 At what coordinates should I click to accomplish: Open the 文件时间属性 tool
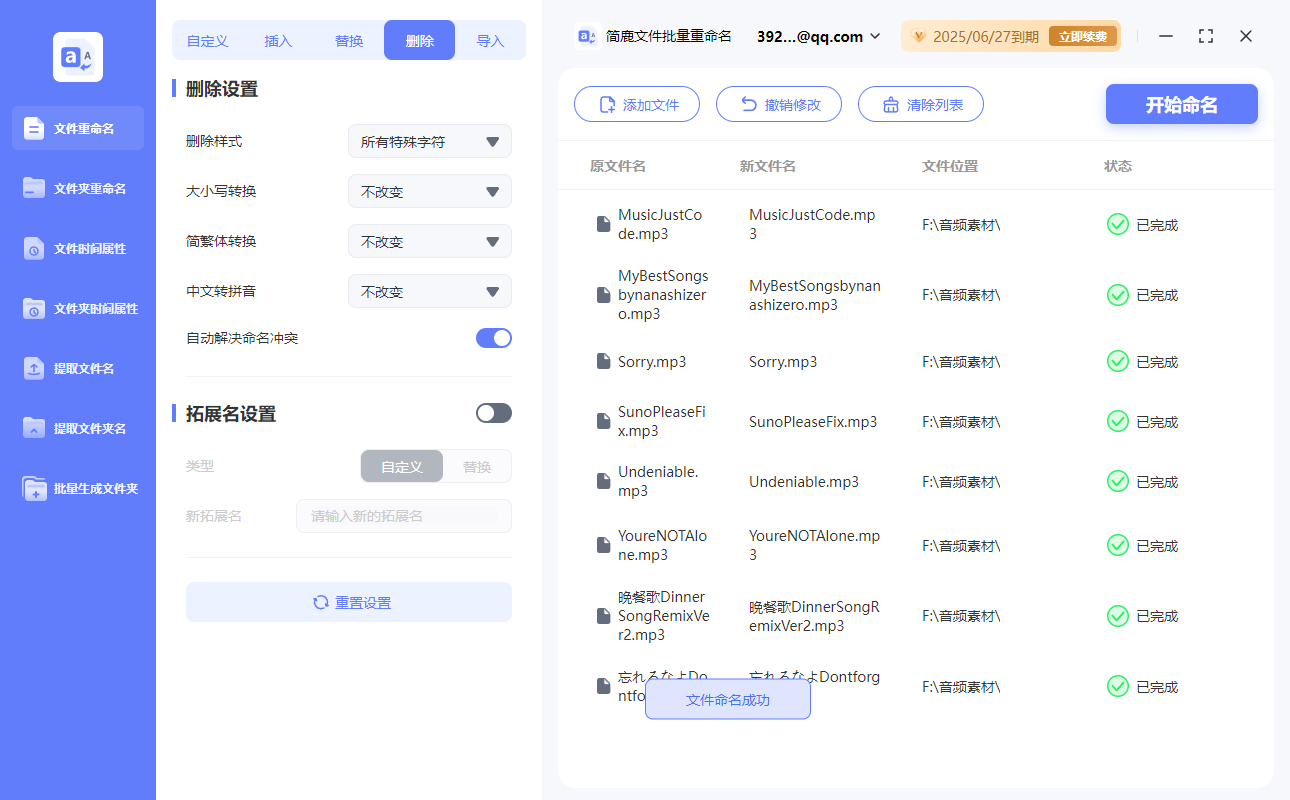click(x=77, y=248)
